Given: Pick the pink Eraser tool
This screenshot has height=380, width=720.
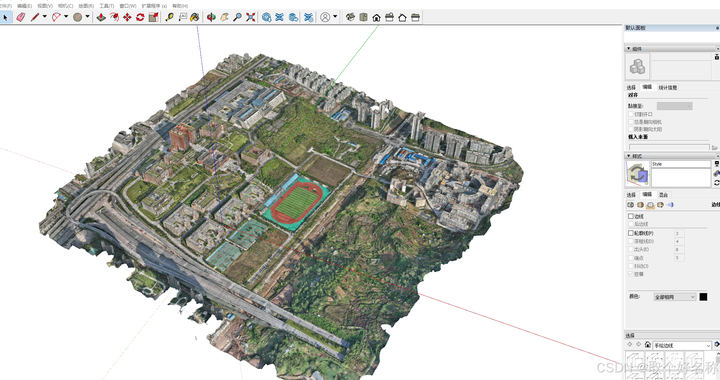Looking at the screenshot, I should [21, 17].
